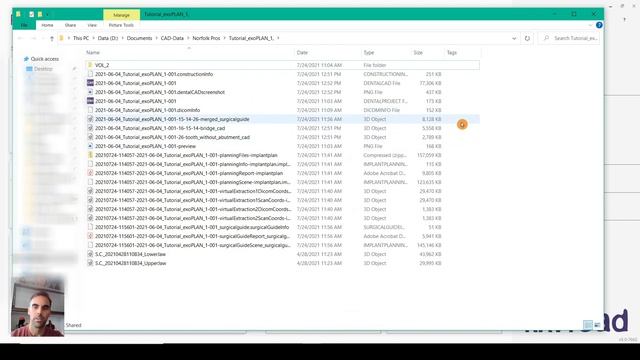Select the dicominfo file icon
The width and height of the screenshot is (640, 360).
point(90,110)
